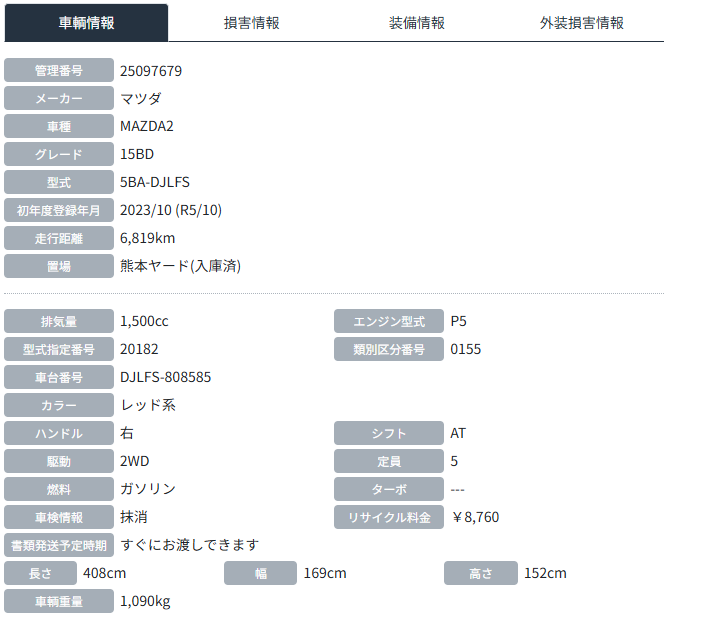Select the 管理番号 label
Image resolution: width=715 pixels, height=628 pixels.
coord(59,71)
